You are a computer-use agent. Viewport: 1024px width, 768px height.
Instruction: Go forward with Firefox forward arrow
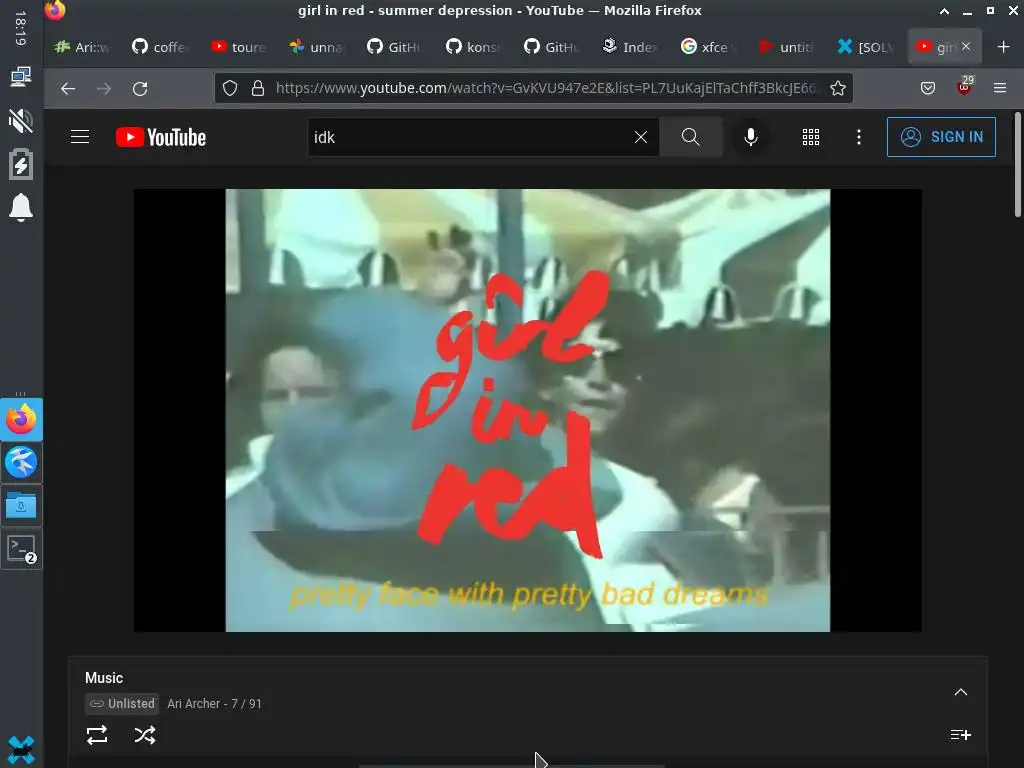pos(104,88)
